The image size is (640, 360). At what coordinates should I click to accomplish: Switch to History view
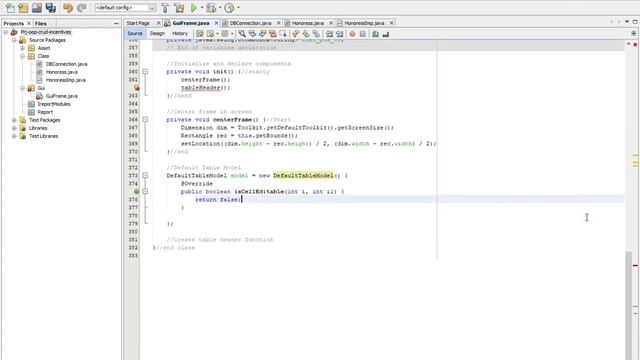(x=180, y=33)
